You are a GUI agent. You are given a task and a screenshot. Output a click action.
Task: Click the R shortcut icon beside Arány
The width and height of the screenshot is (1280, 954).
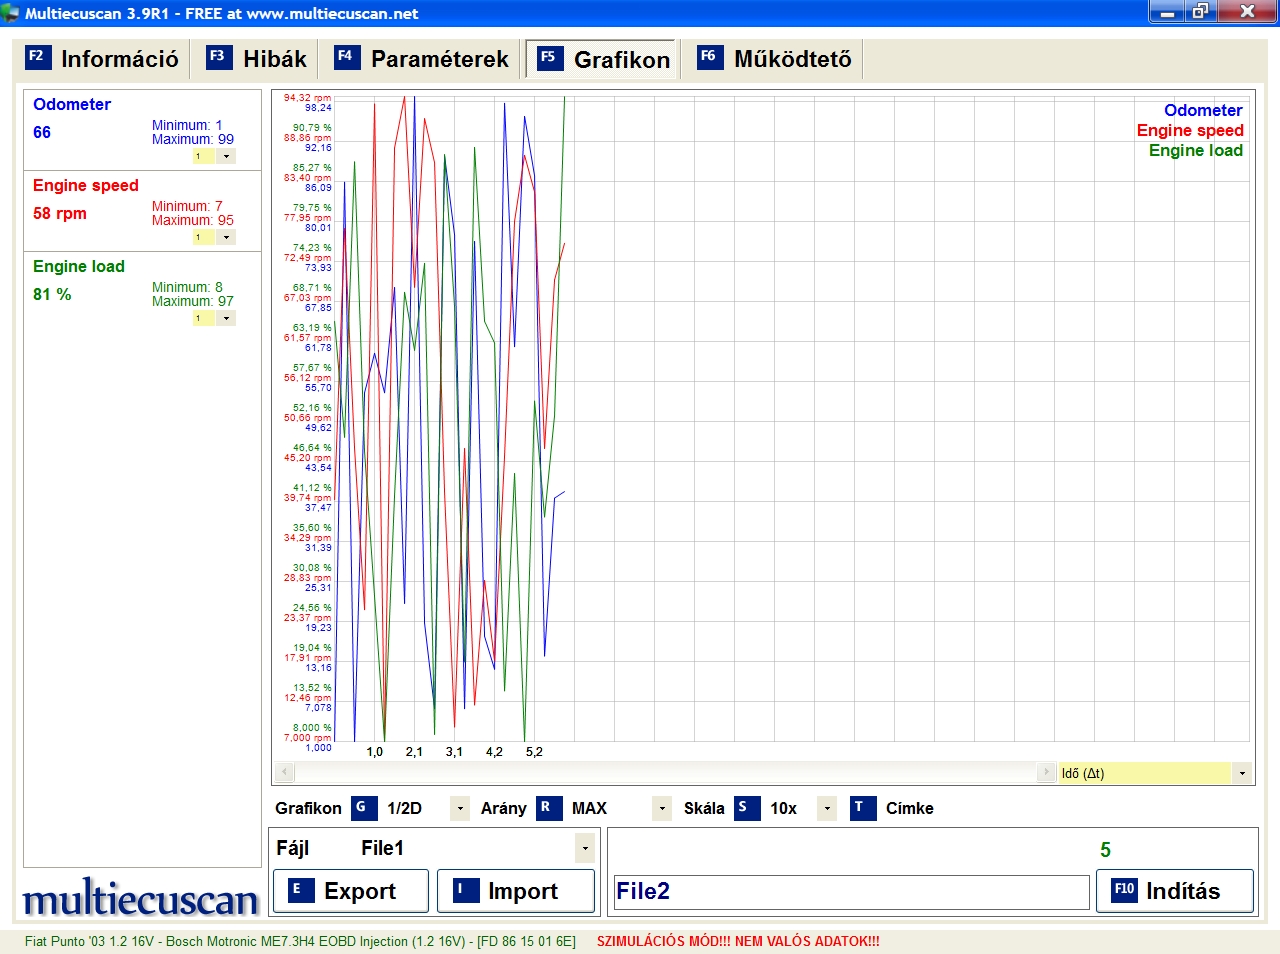(x=548, y=808)
